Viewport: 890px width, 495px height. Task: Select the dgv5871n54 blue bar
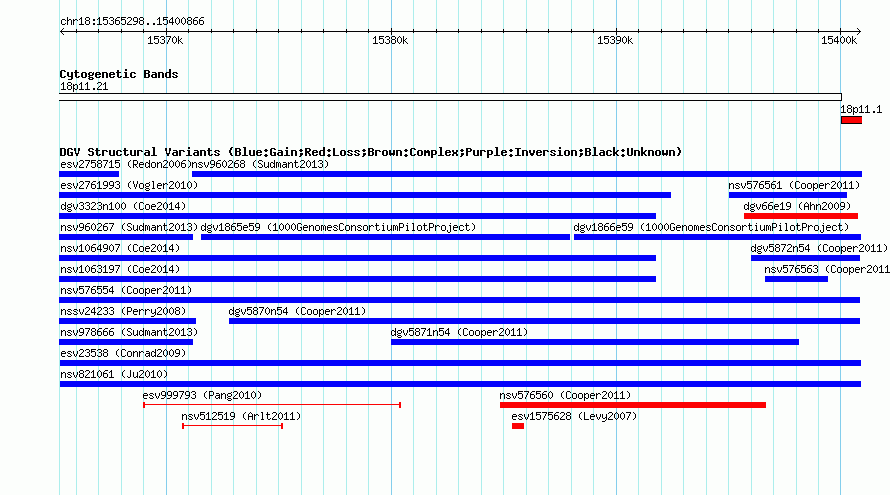click(x=595, y=342)
